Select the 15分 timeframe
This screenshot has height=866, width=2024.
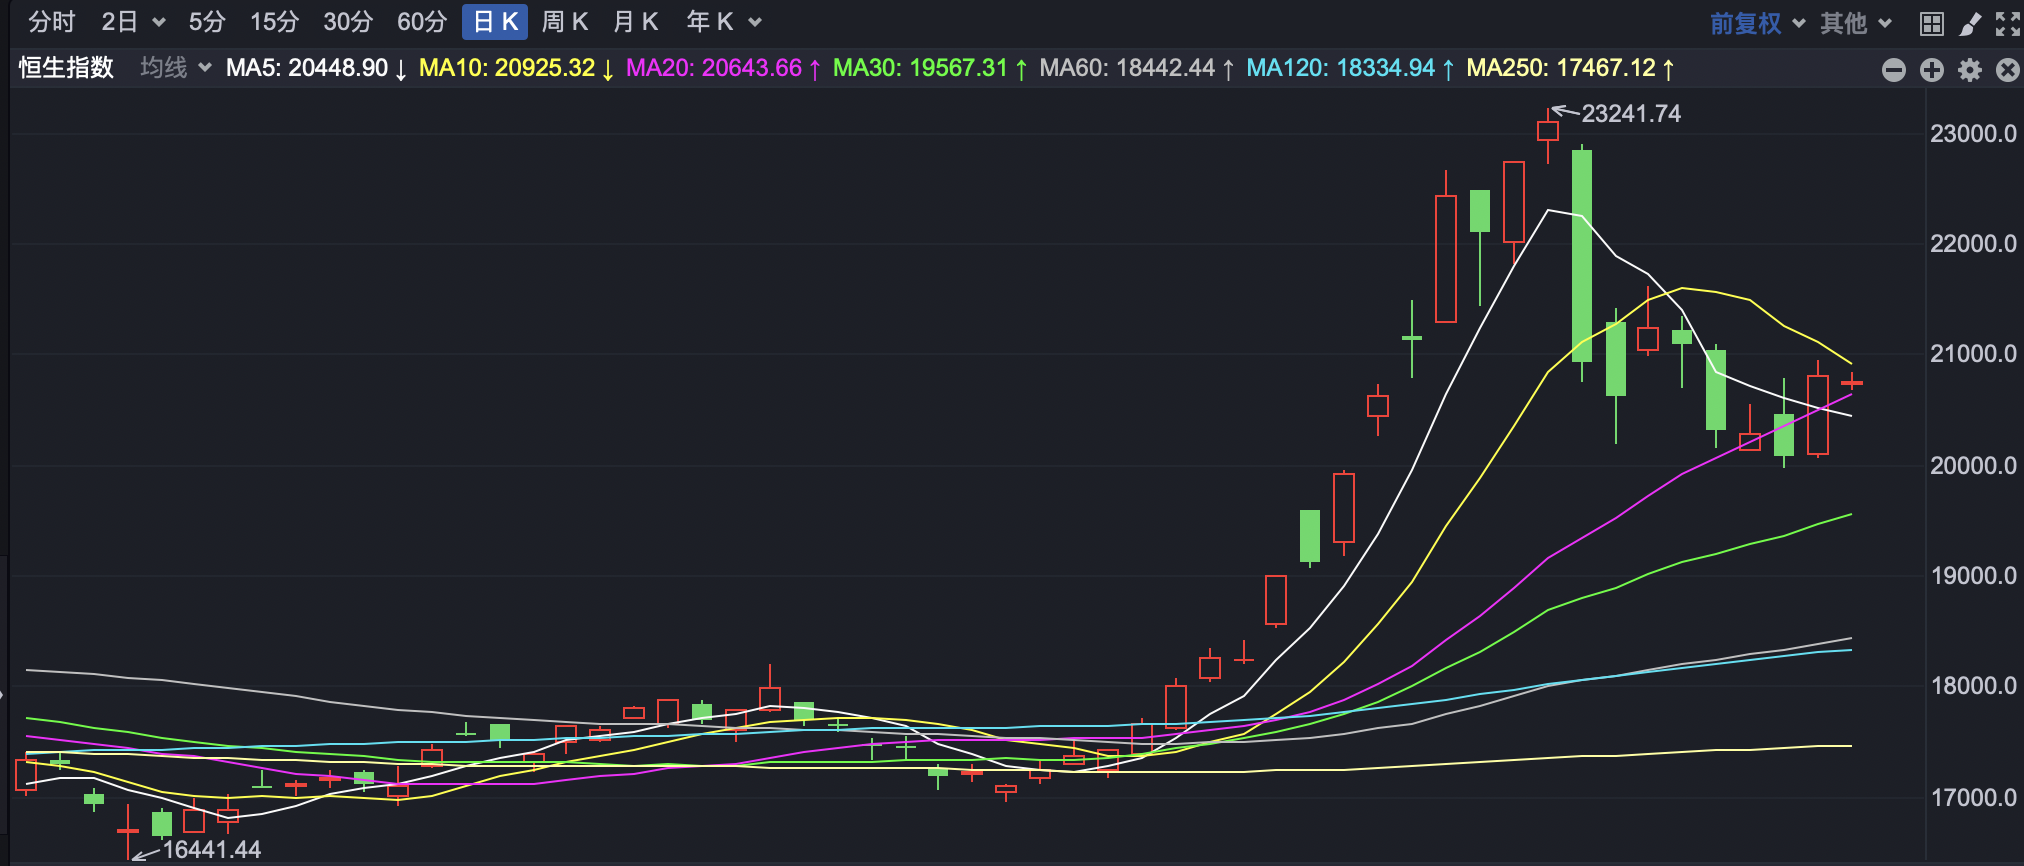pyautogui.click(x=274, y=22)
